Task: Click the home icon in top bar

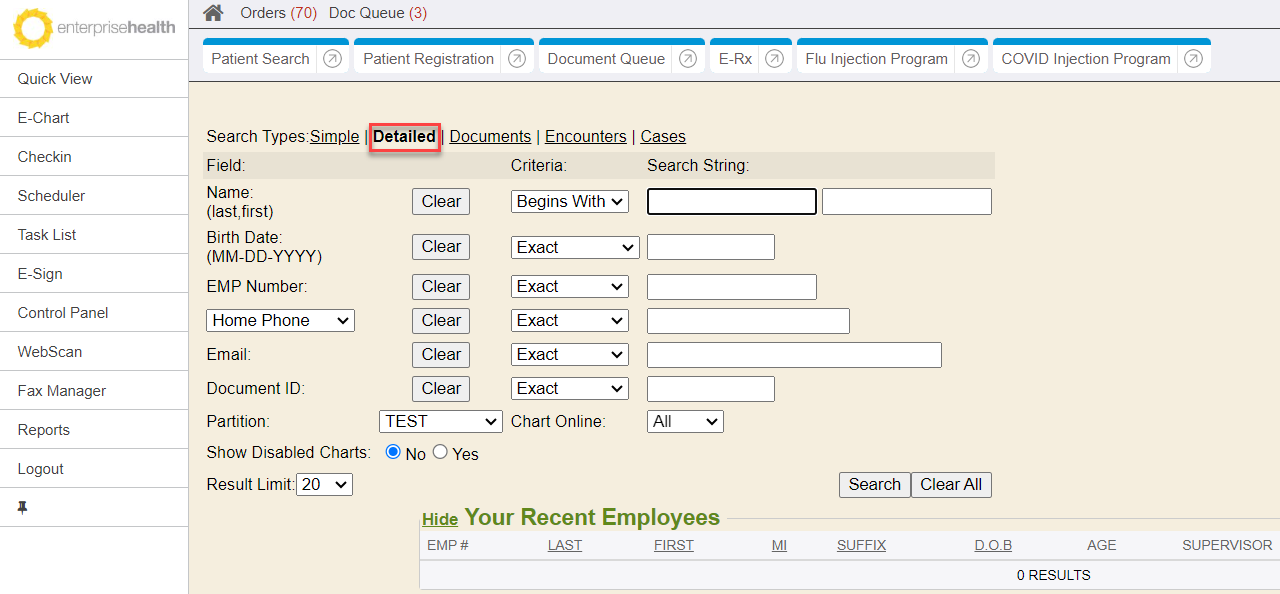Action: point(213,13)
